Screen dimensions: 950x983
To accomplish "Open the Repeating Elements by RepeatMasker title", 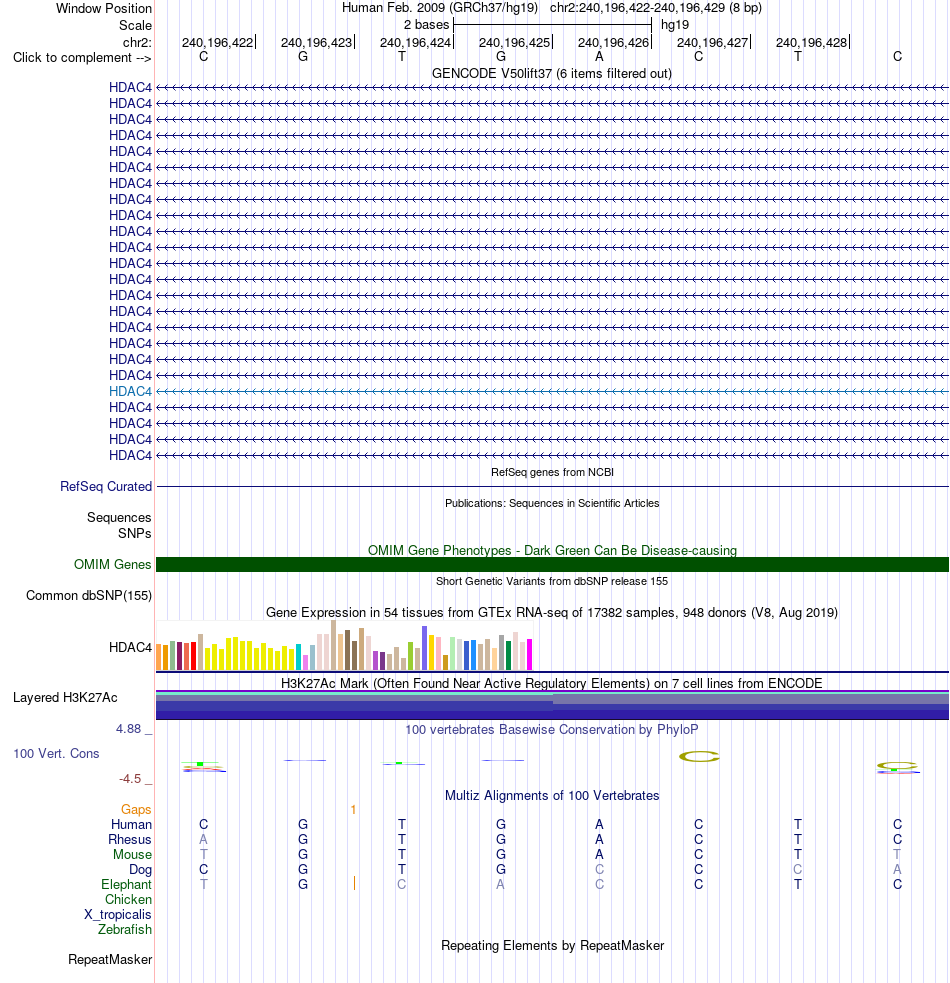I will point(552,945).
